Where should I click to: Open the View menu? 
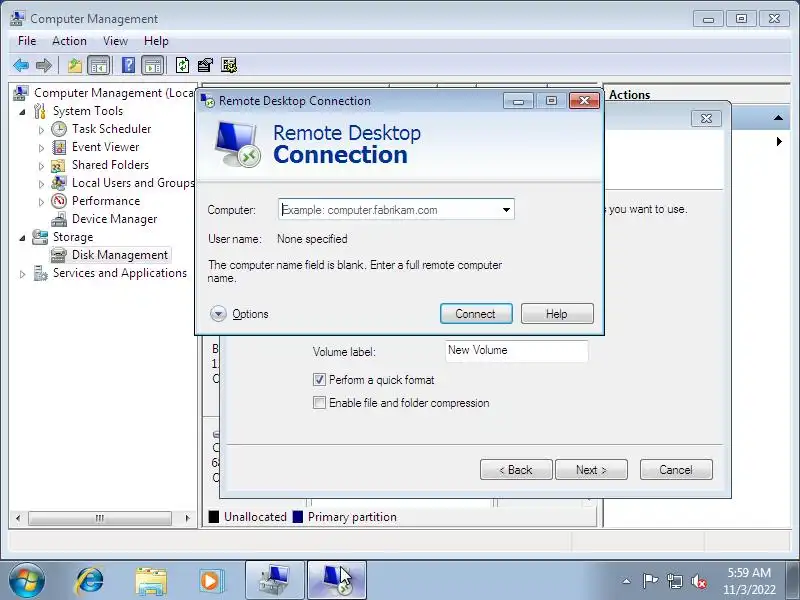coord(115,41)
